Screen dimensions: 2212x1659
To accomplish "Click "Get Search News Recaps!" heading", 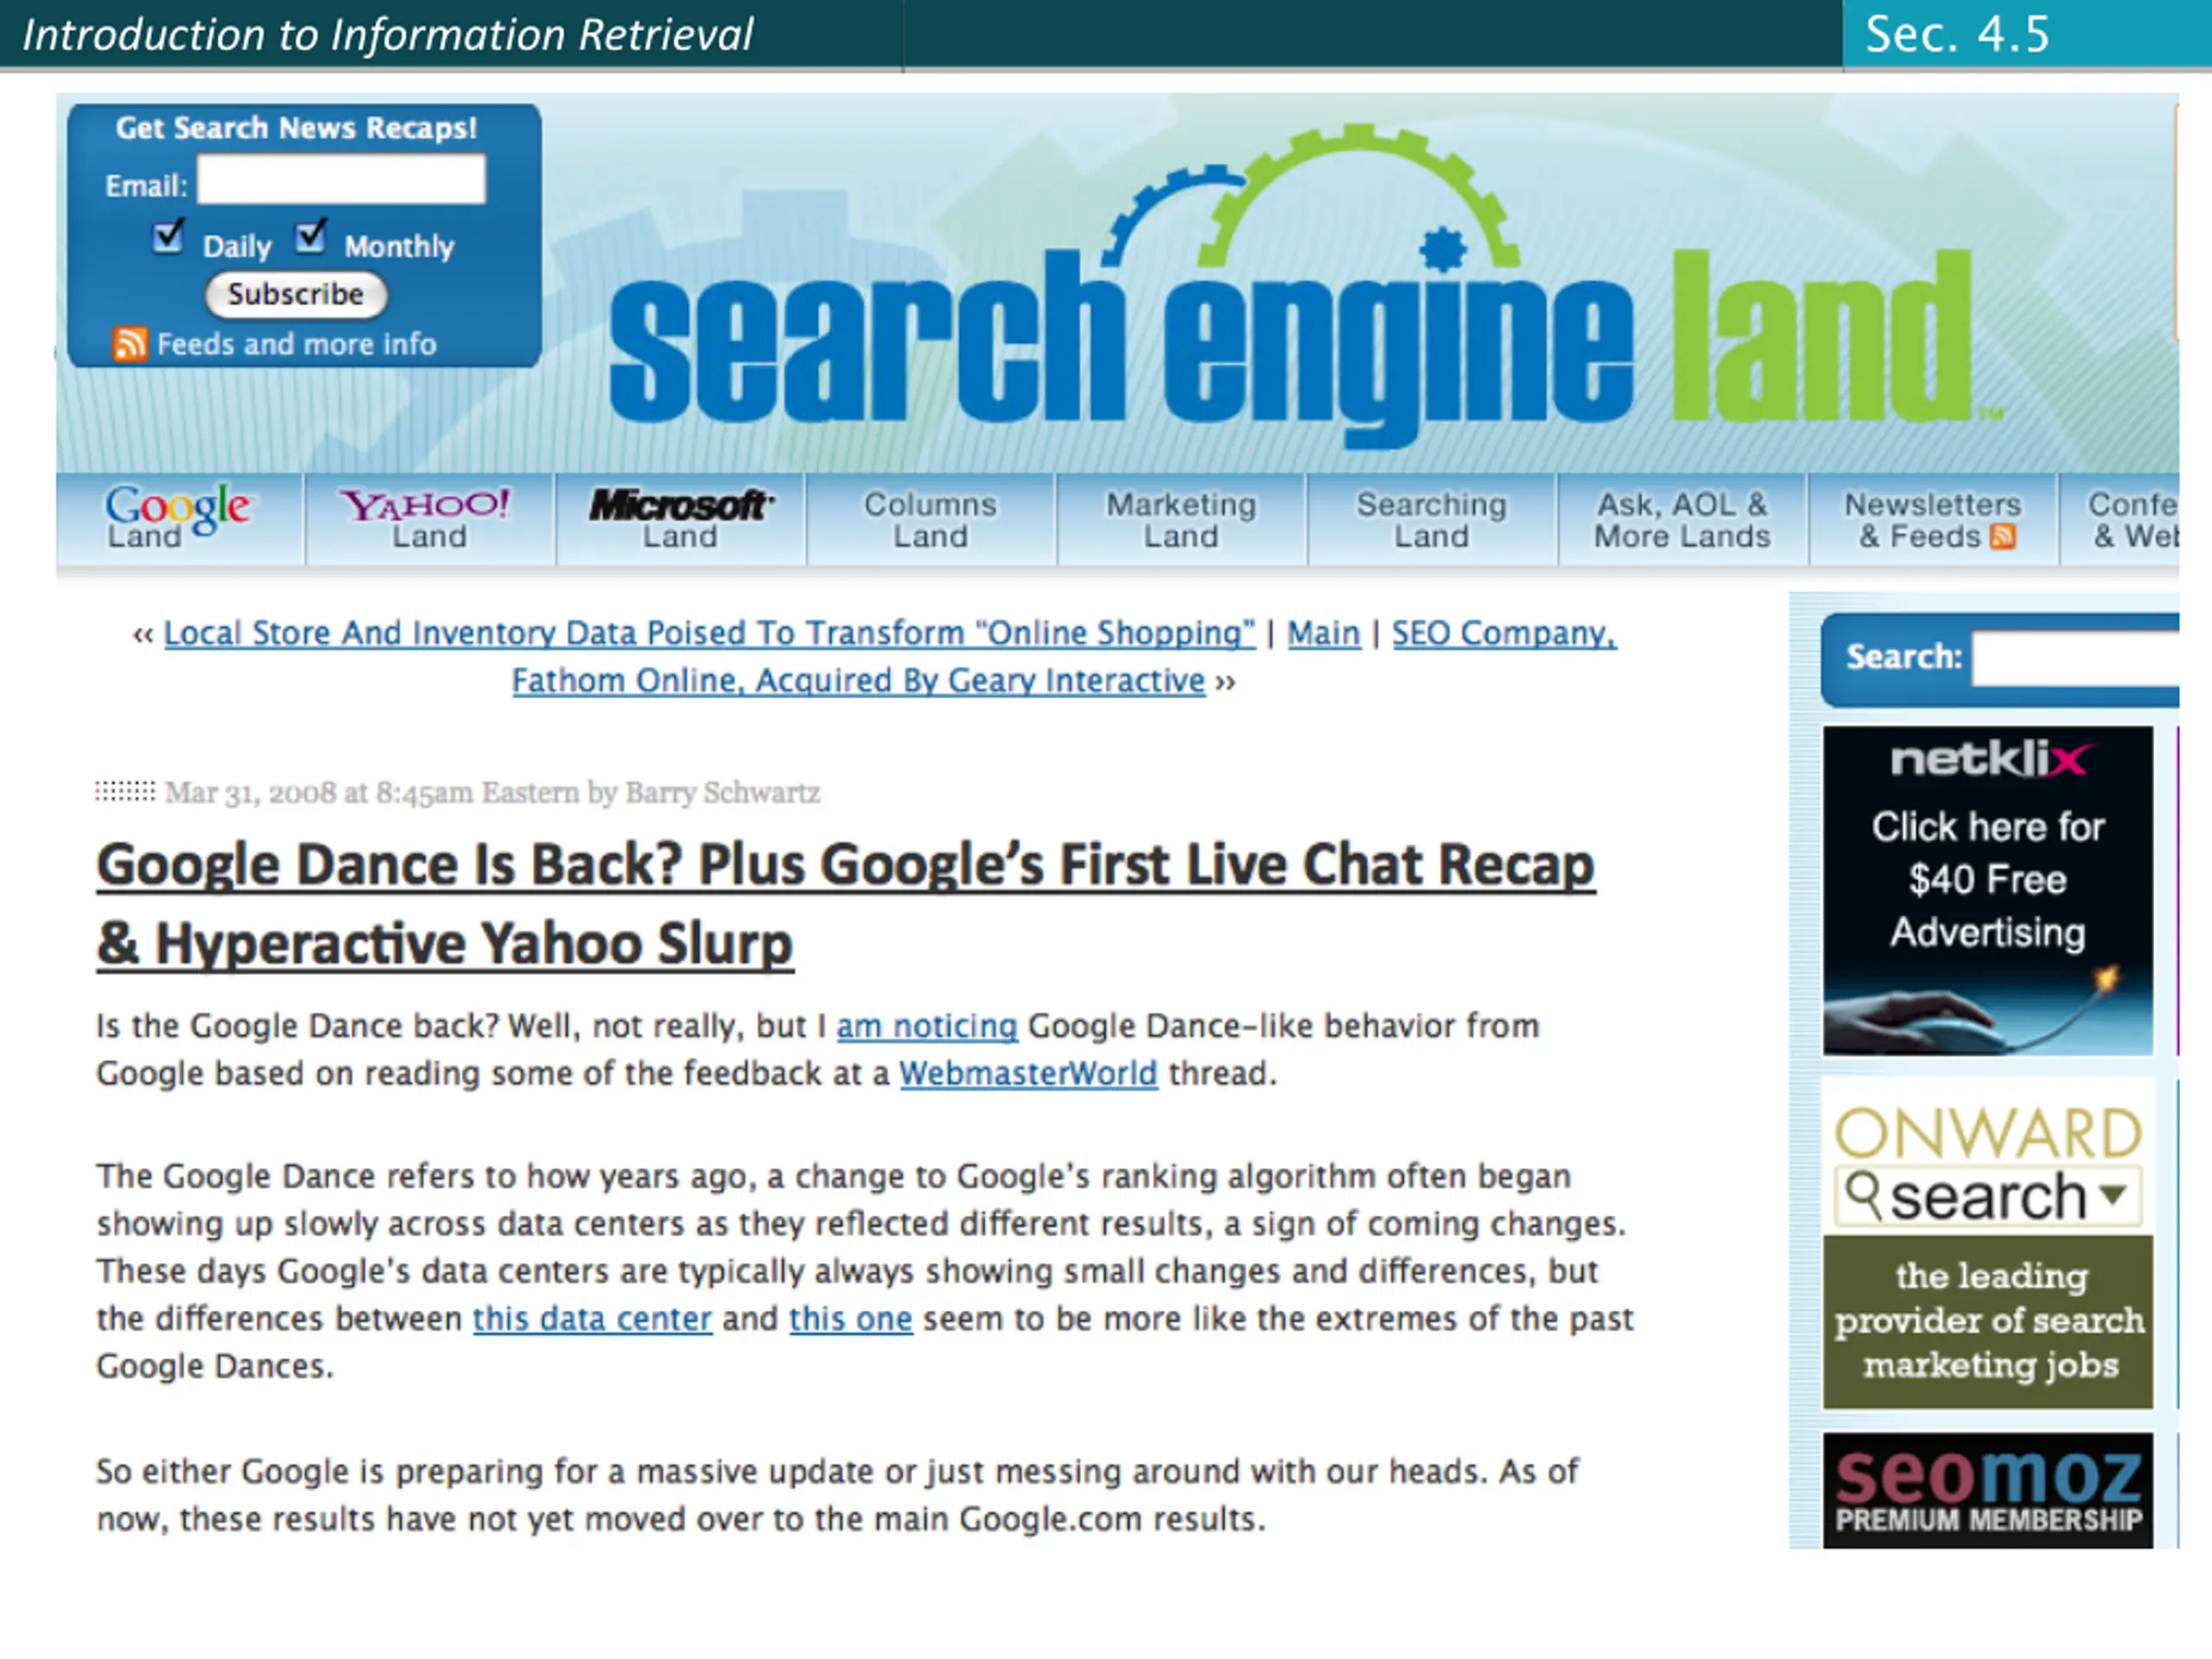I will [296, 128].
